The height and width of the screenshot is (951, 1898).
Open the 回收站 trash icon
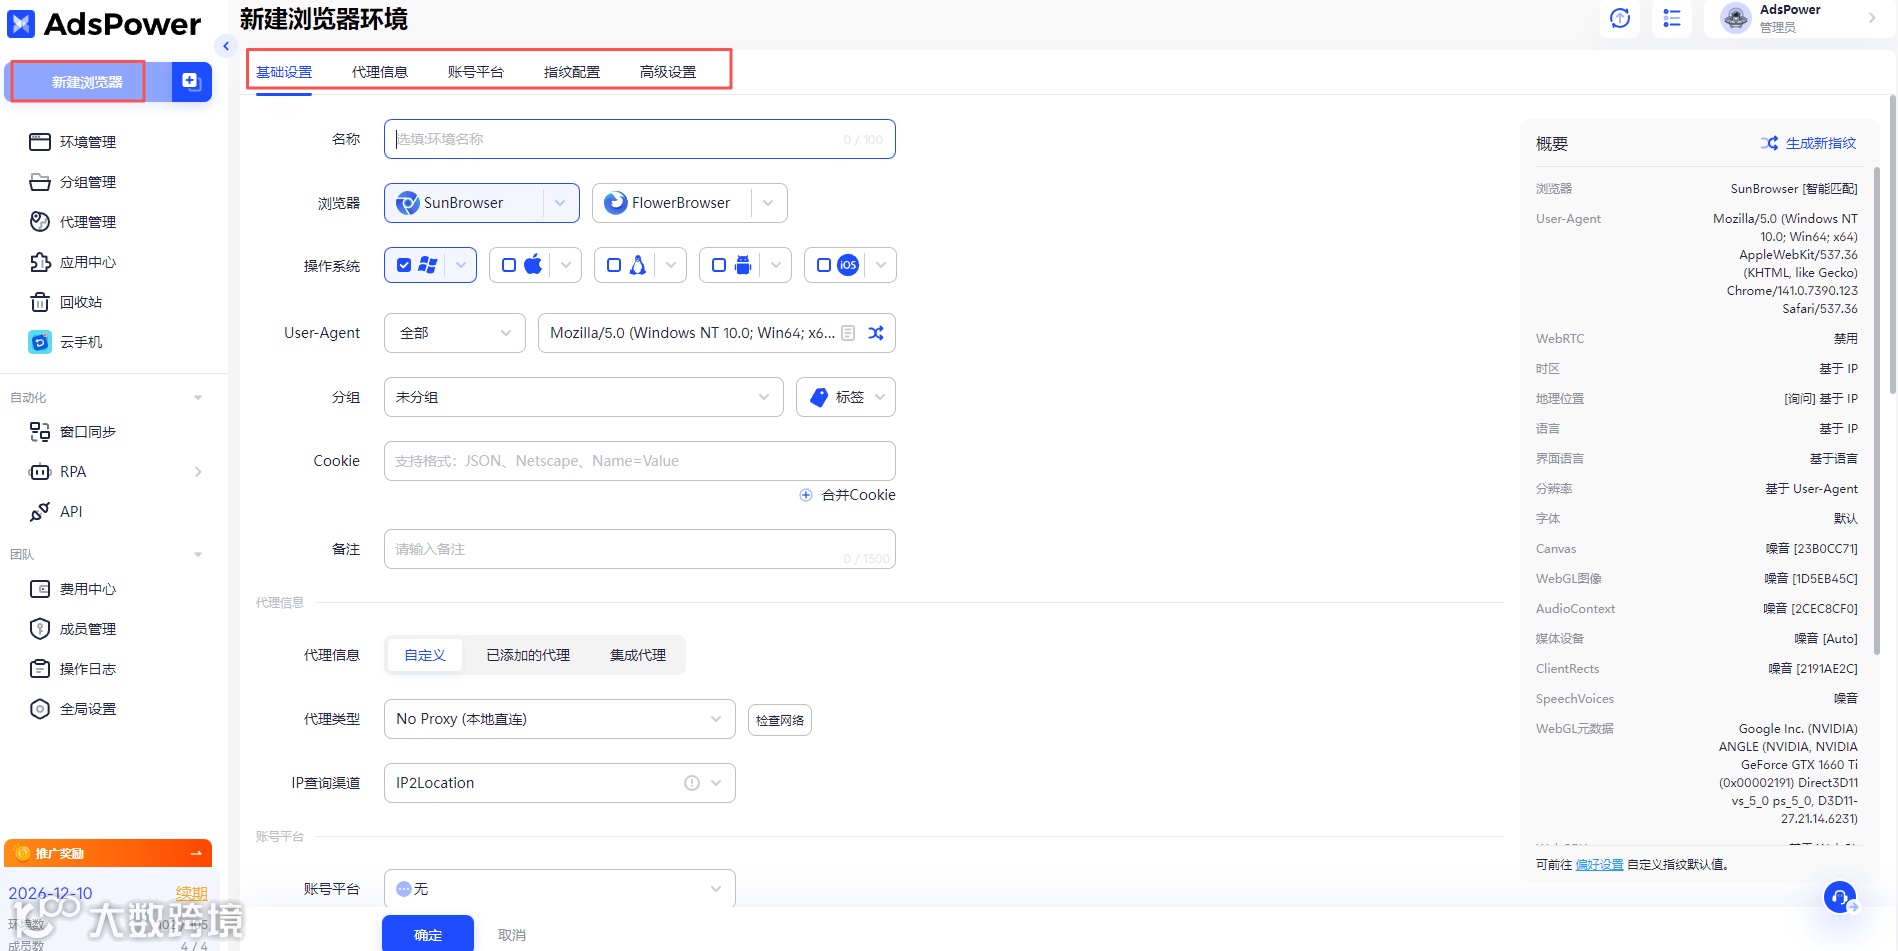point(40,302)
